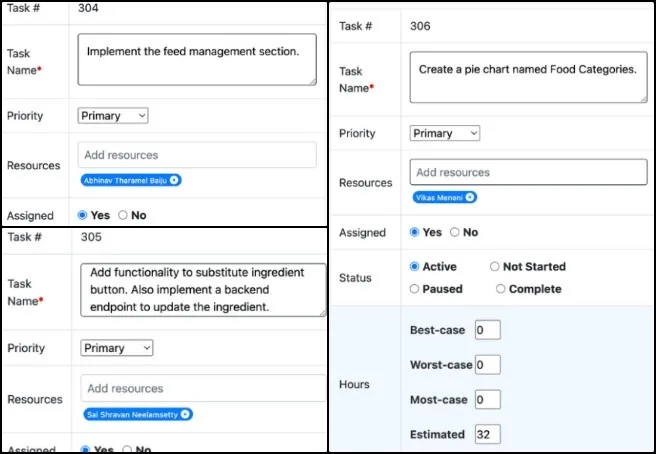656x454 pixels.
Task: Focus Add resources field in task 306
Action: 528,172
